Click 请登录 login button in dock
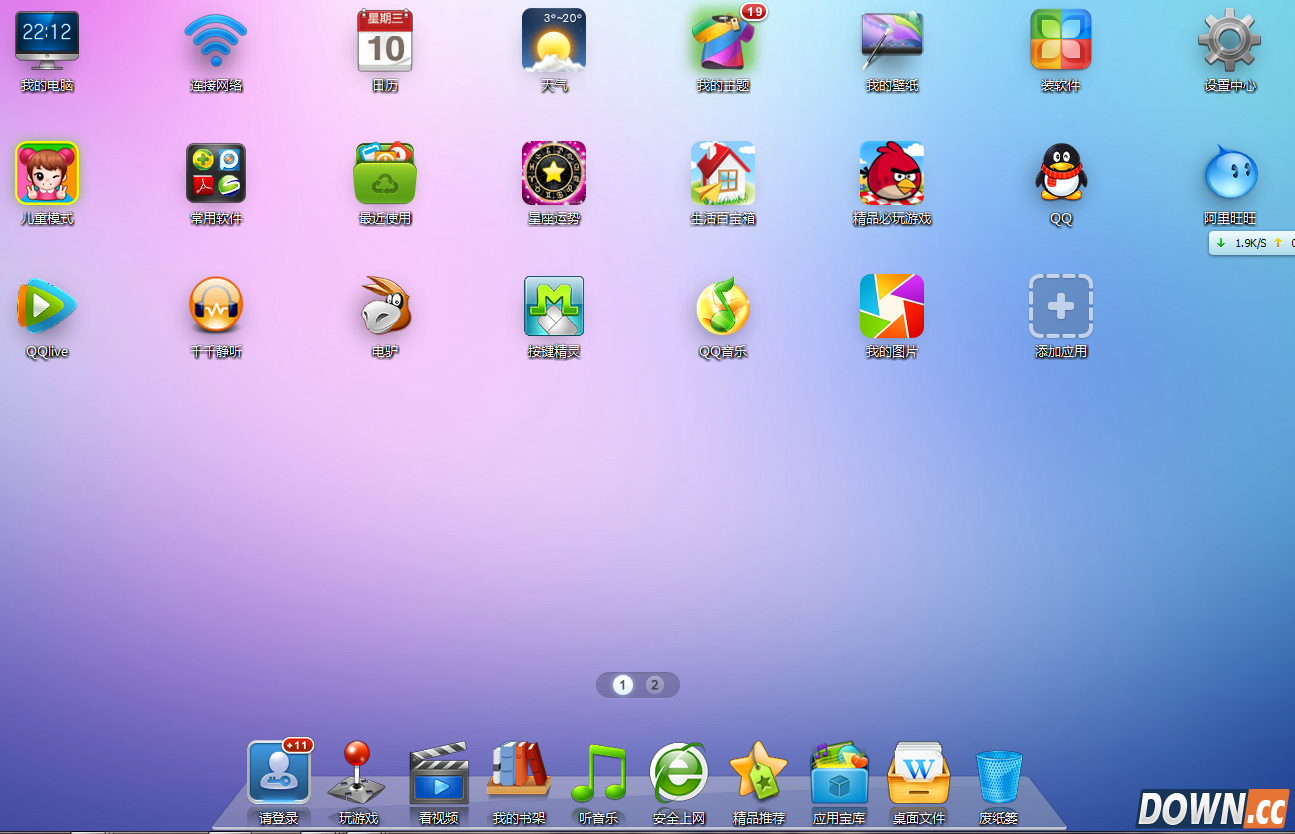This screenshot has width=1295, height=834. [x=279, y=773]
